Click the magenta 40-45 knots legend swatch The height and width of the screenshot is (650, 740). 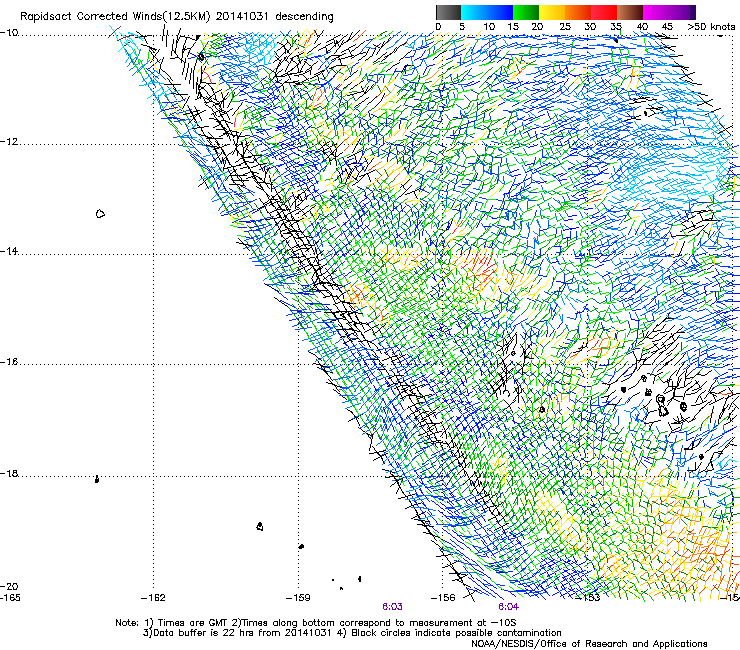pyautogui.click(x=656, y=12)
